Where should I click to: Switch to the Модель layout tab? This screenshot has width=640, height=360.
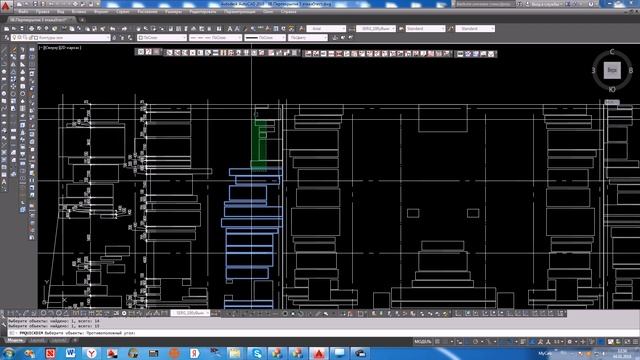[x=15, y=340]
